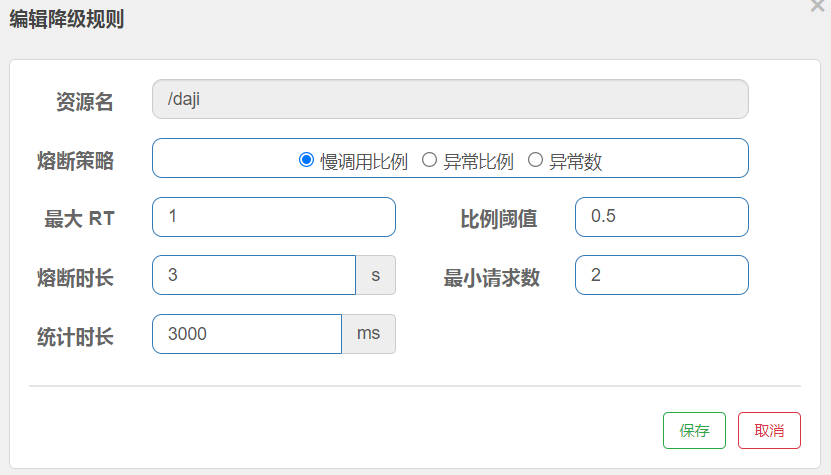Screen dimensions: 831x475
Task: Click the 最大 RT label
Action: (79, 218)
